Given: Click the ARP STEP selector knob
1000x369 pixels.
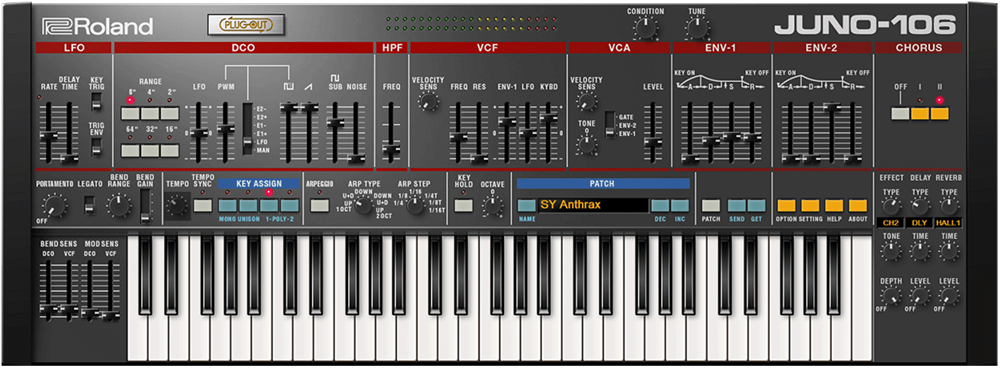Looking at the screenshot, I should (x=415, y=205).
